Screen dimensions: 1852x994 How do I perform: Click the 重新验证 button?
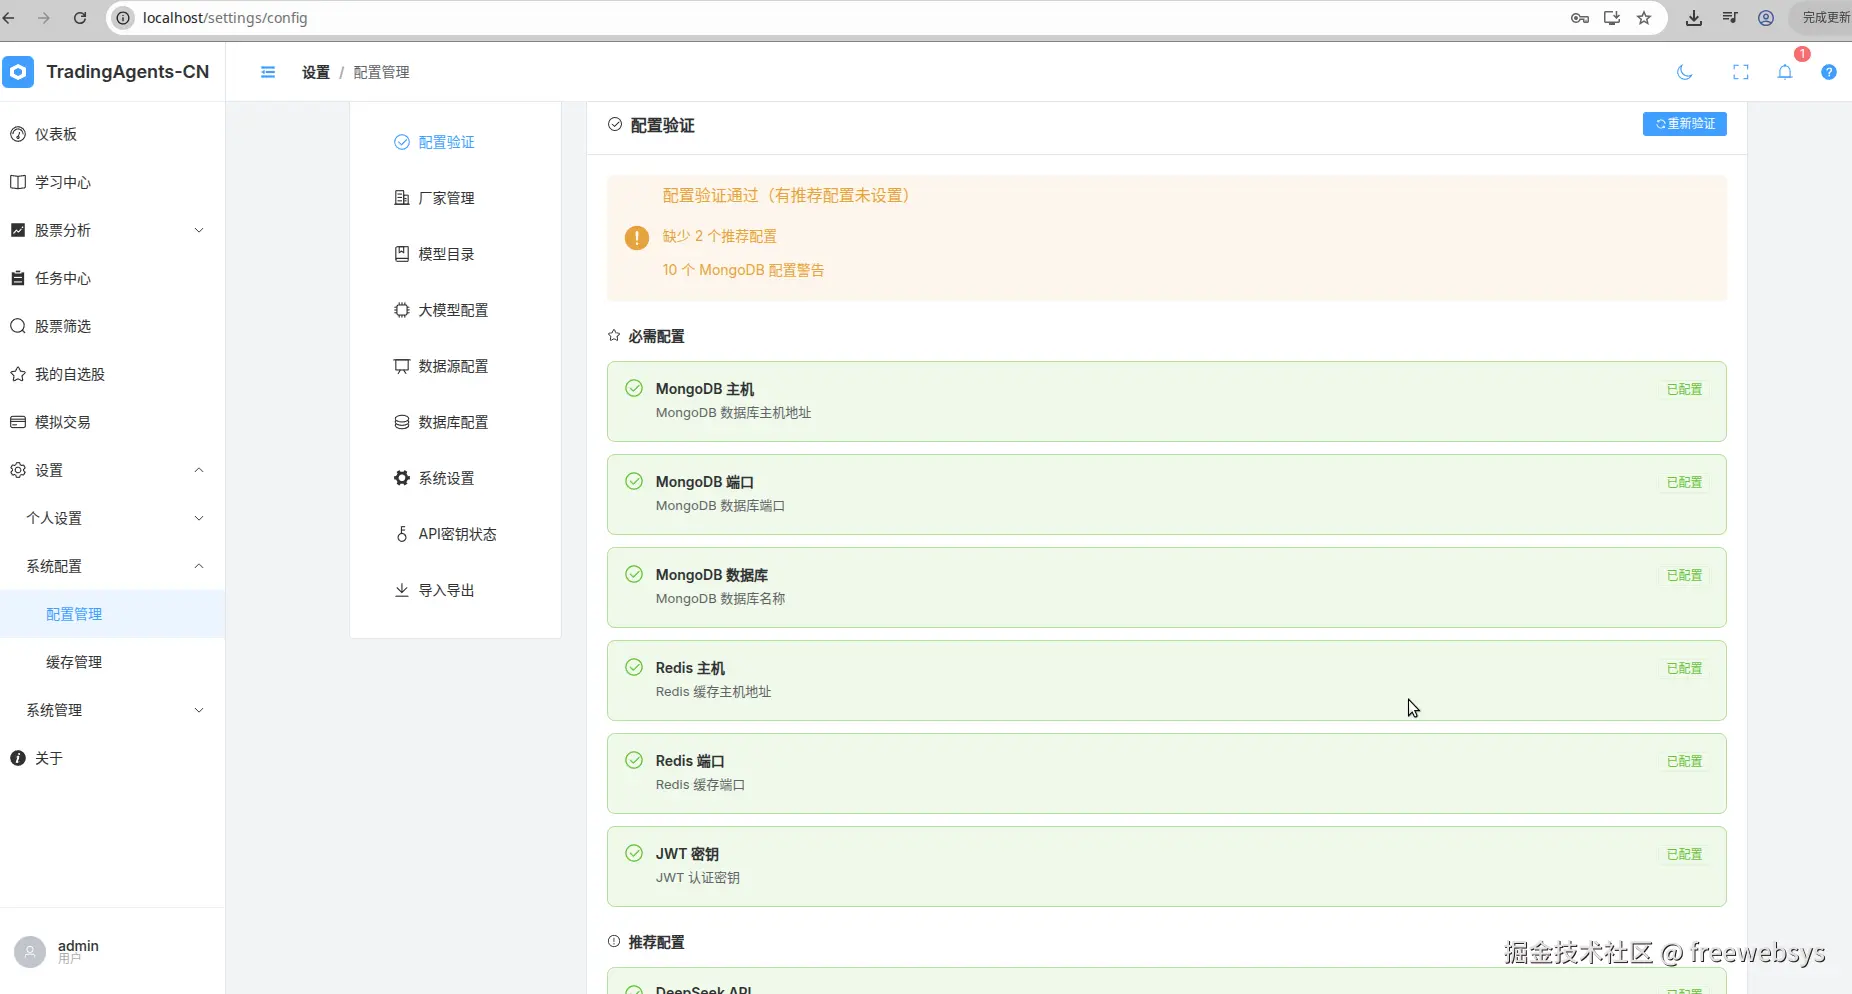click(1684, 124)
